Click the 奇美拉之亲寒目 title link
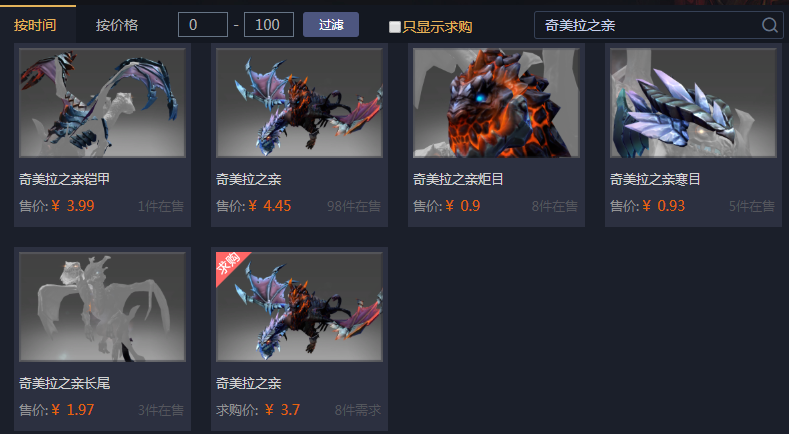 point(655,179)
